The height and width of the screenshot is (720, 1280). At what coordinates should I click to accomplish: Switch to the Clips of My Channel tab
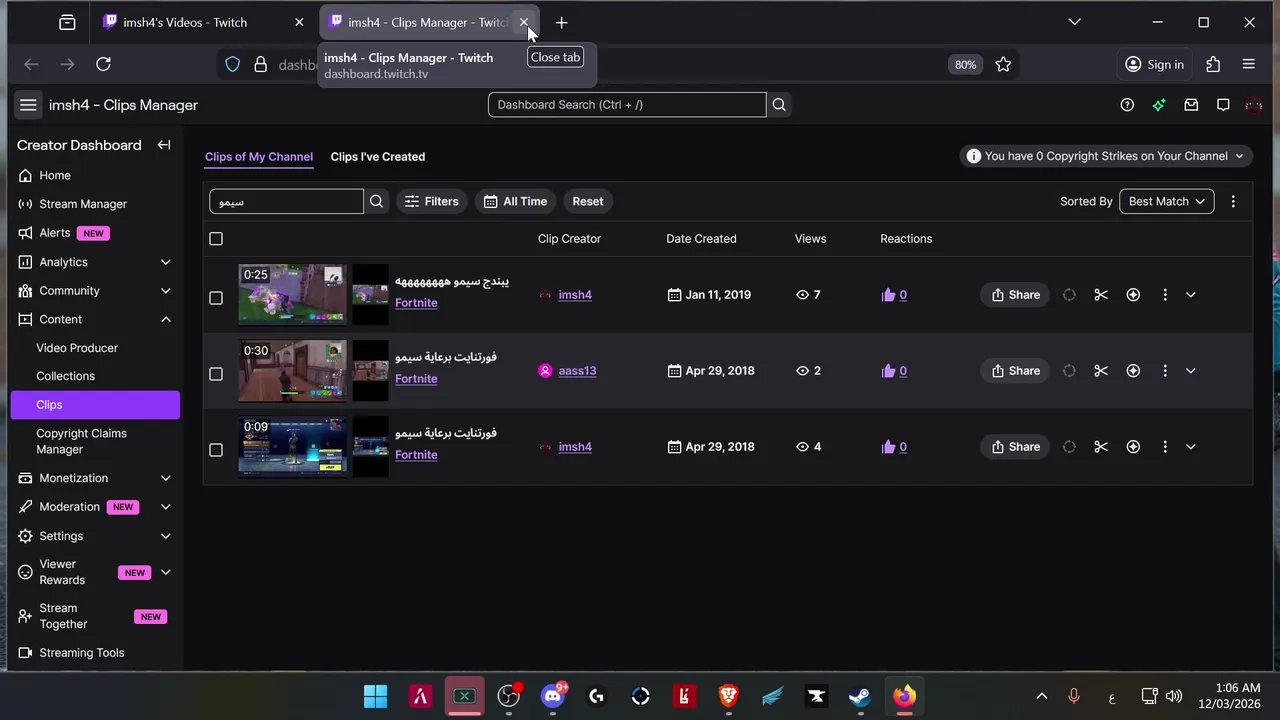pyautogui.click(x=259, y=157)
